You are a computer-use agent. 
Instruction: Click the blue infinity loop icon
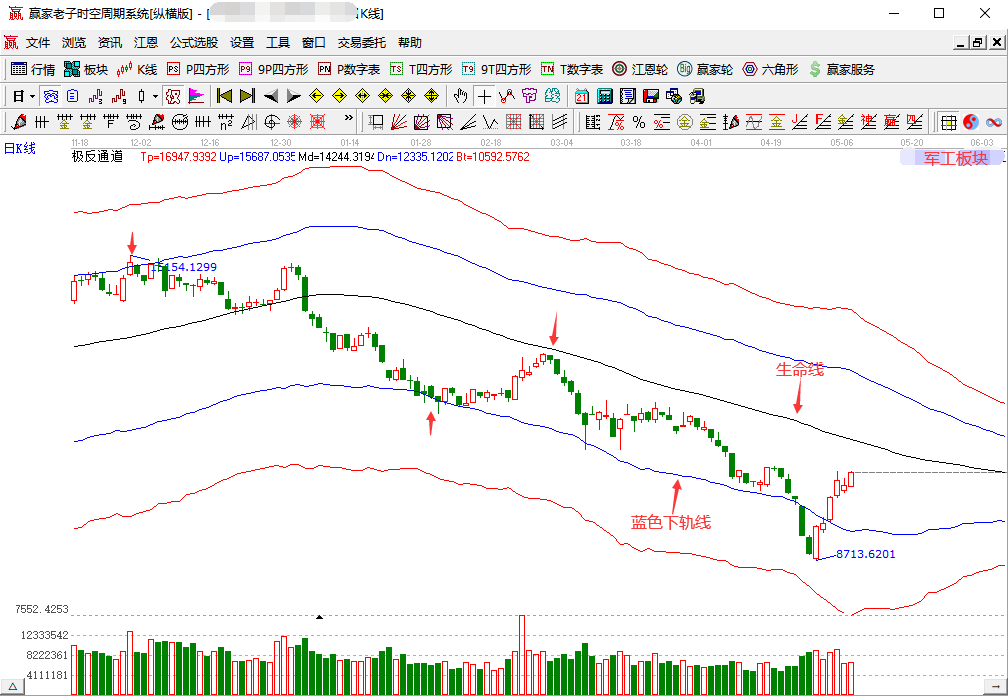[994, 121]
